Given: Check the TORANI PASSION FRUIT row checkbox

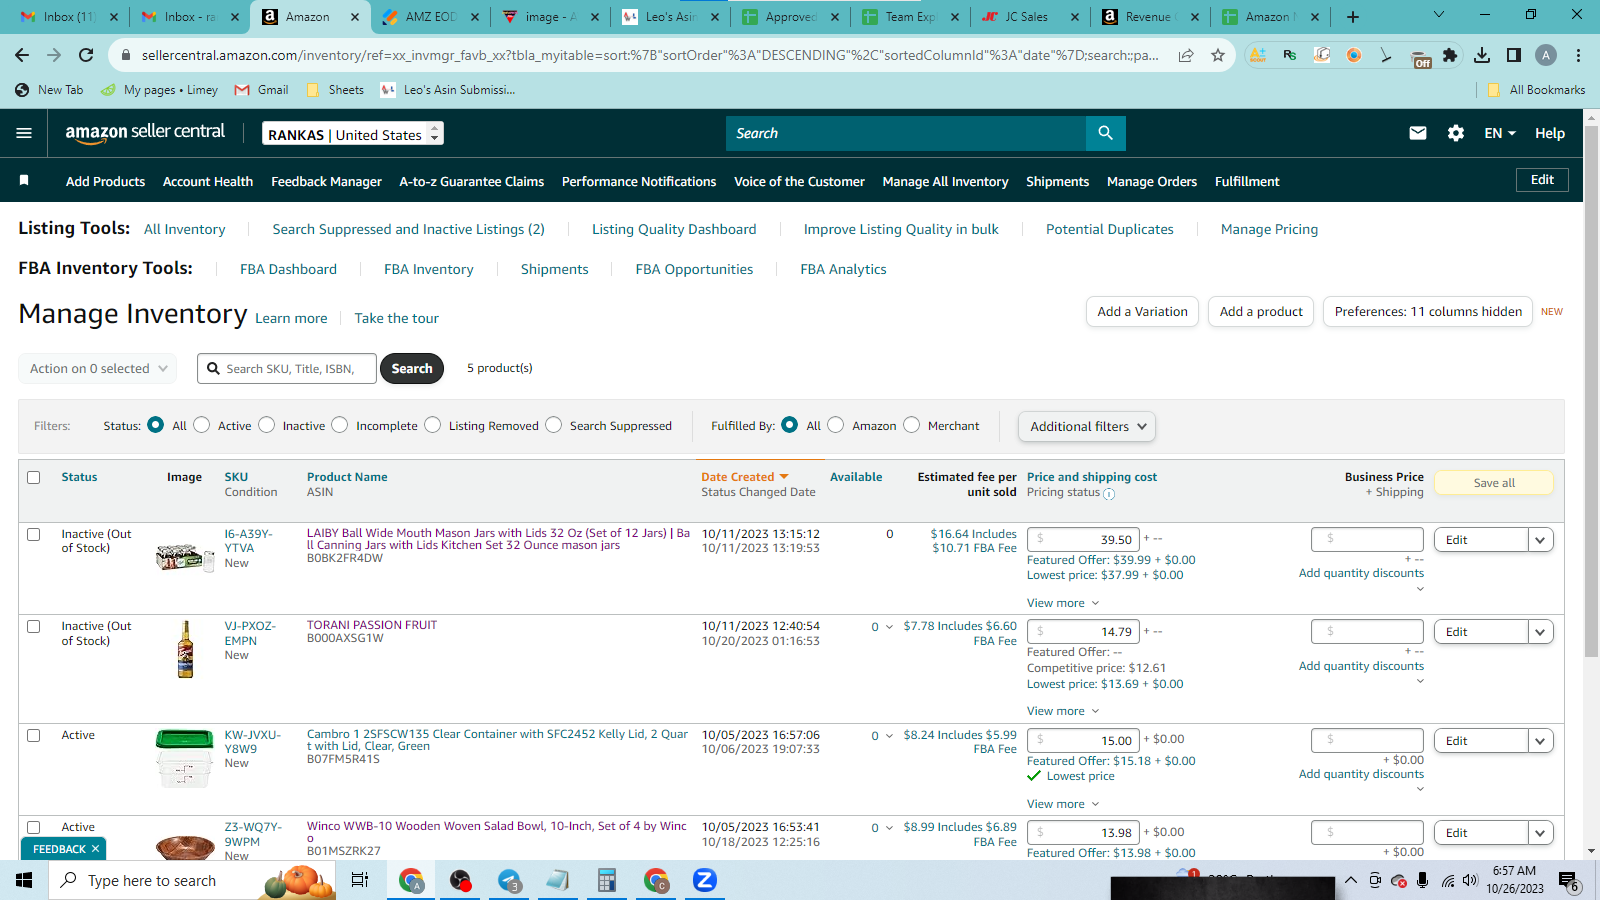Looking at the screenshot, I should tap(34, 626).
